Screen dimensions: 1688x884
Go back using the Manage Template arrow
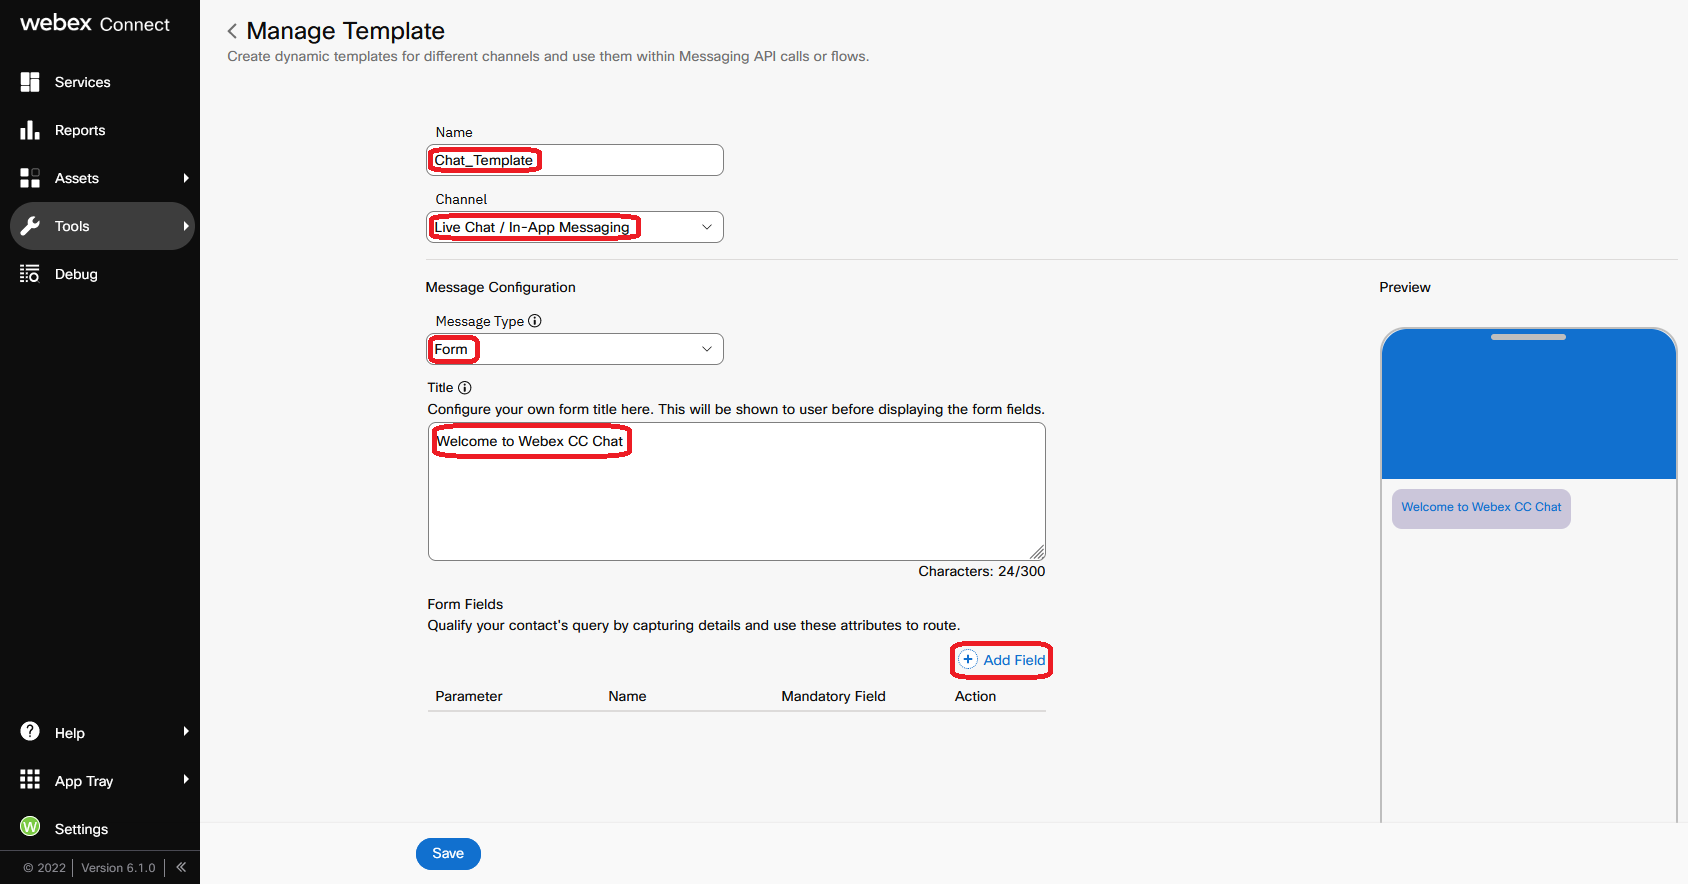tap(232, 31)
